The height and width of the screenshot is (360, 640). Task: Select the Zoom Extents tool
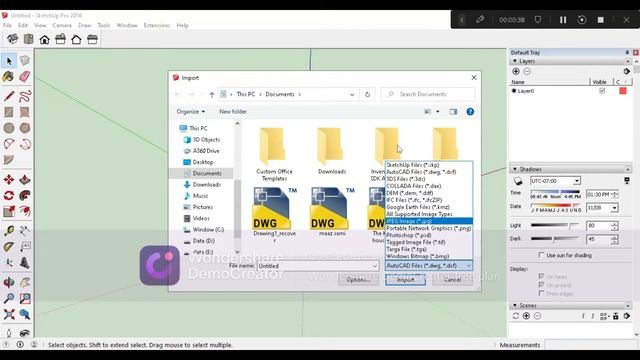[9, 314]
